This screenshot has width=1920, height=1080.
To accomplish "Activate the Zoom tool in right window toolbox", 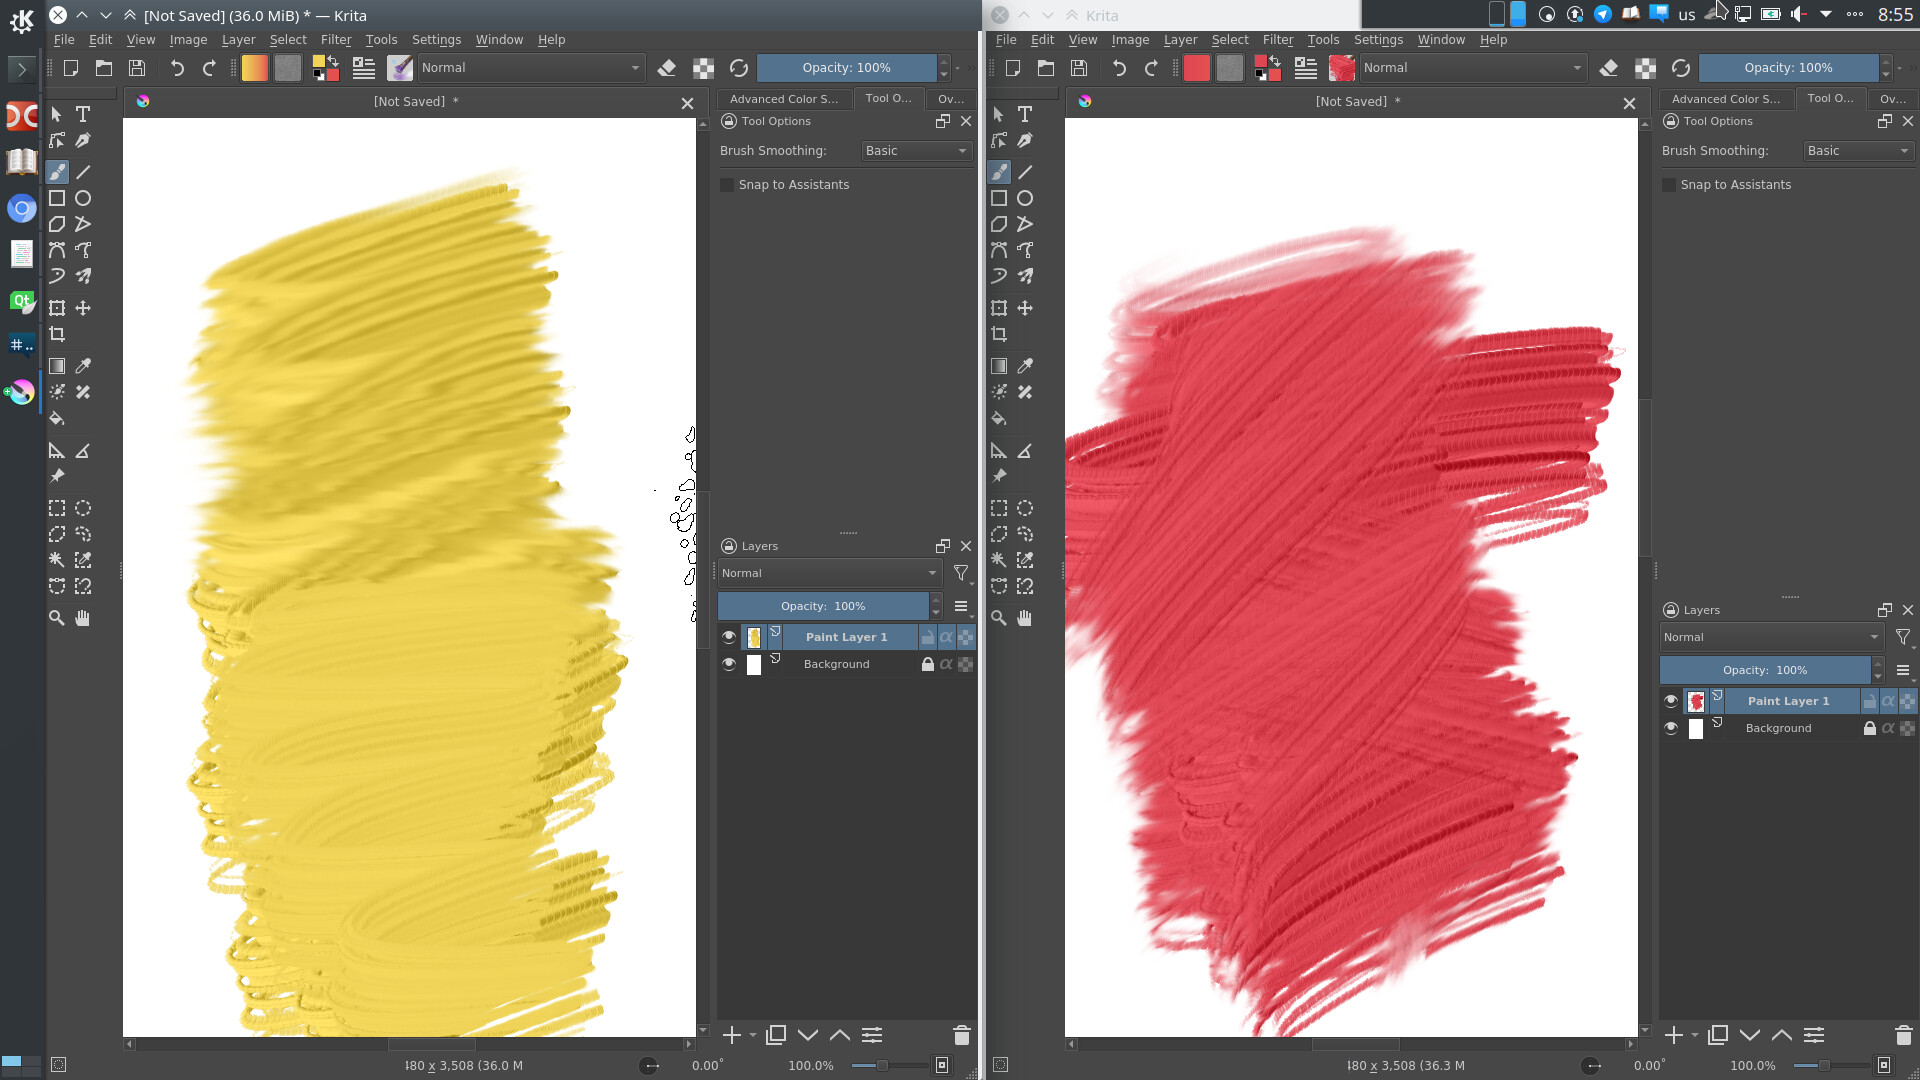I will point(999,618).
